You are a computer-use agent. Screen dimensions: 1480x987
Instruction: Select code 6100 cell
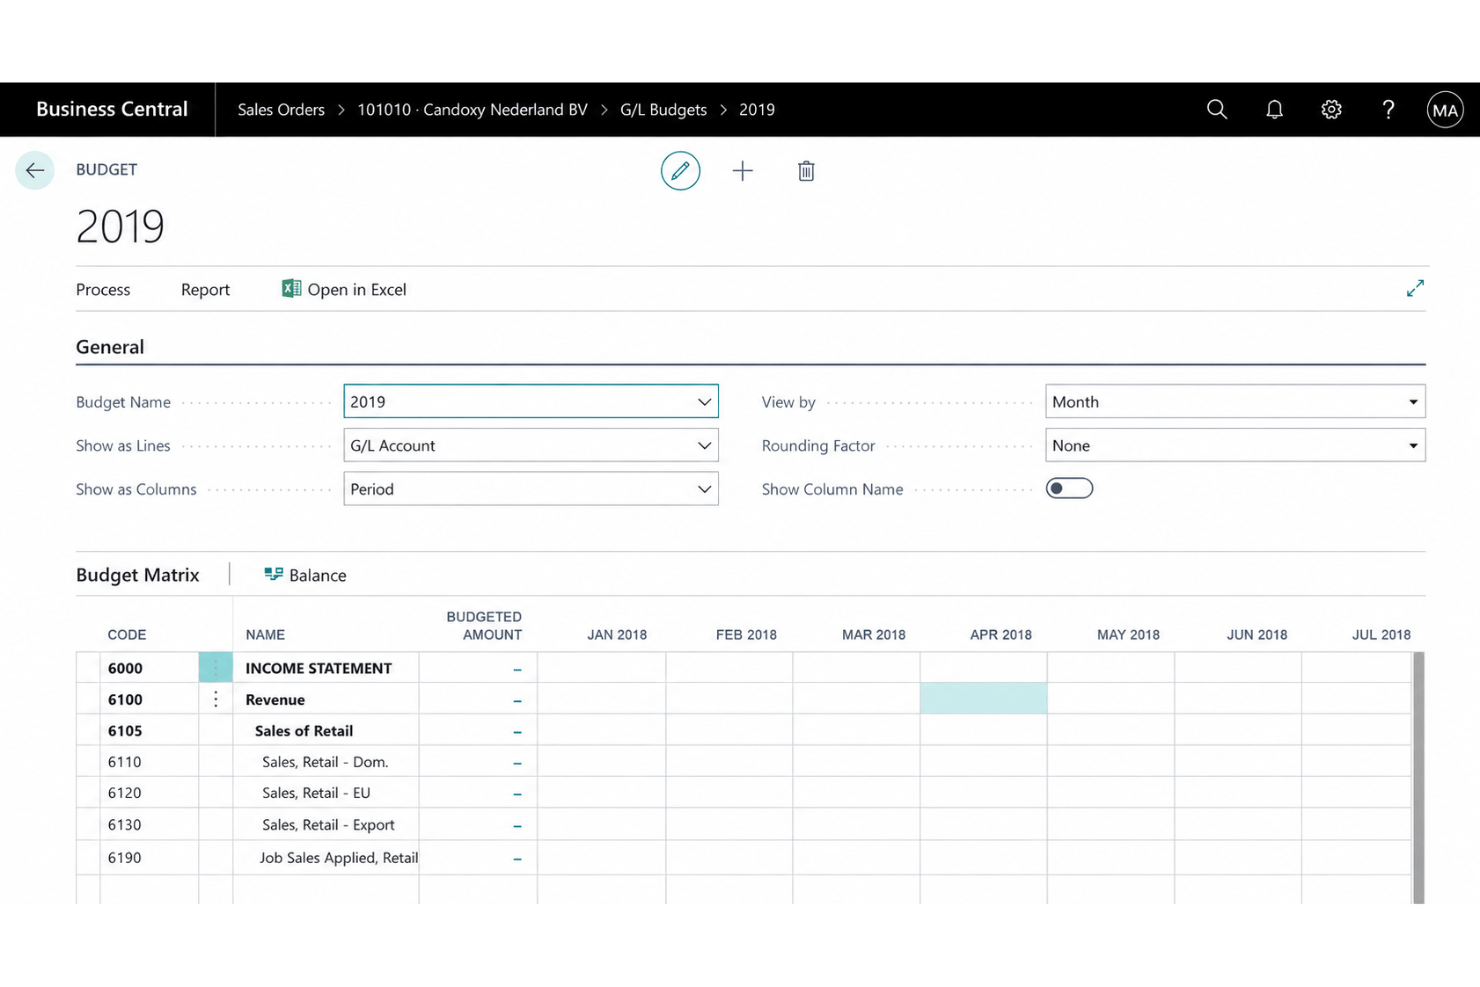coord(149,699)
